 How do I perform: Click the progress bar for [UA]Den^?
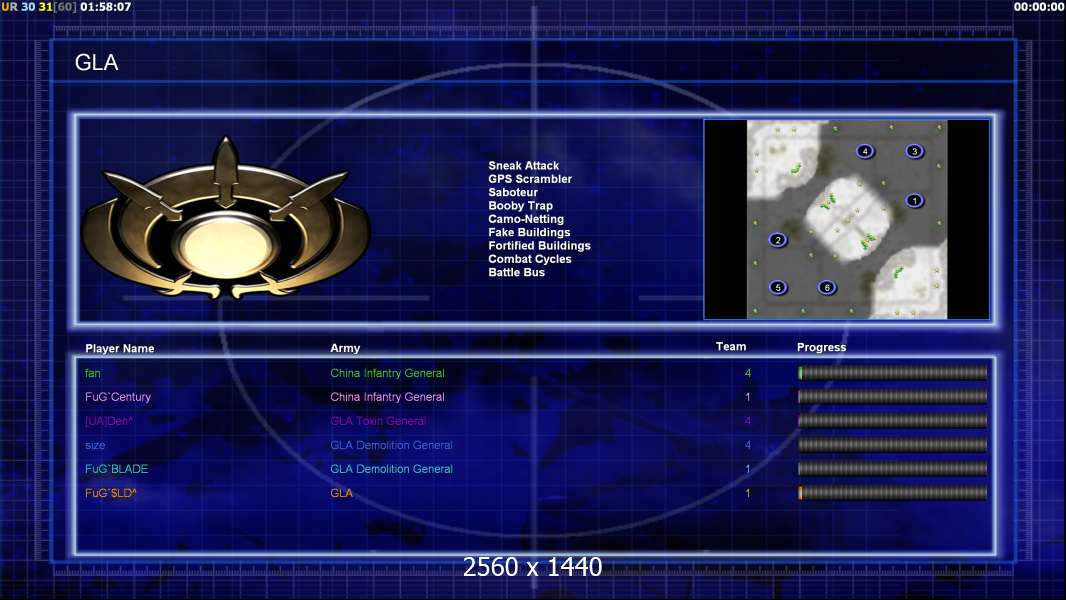(x=892, y=421)
